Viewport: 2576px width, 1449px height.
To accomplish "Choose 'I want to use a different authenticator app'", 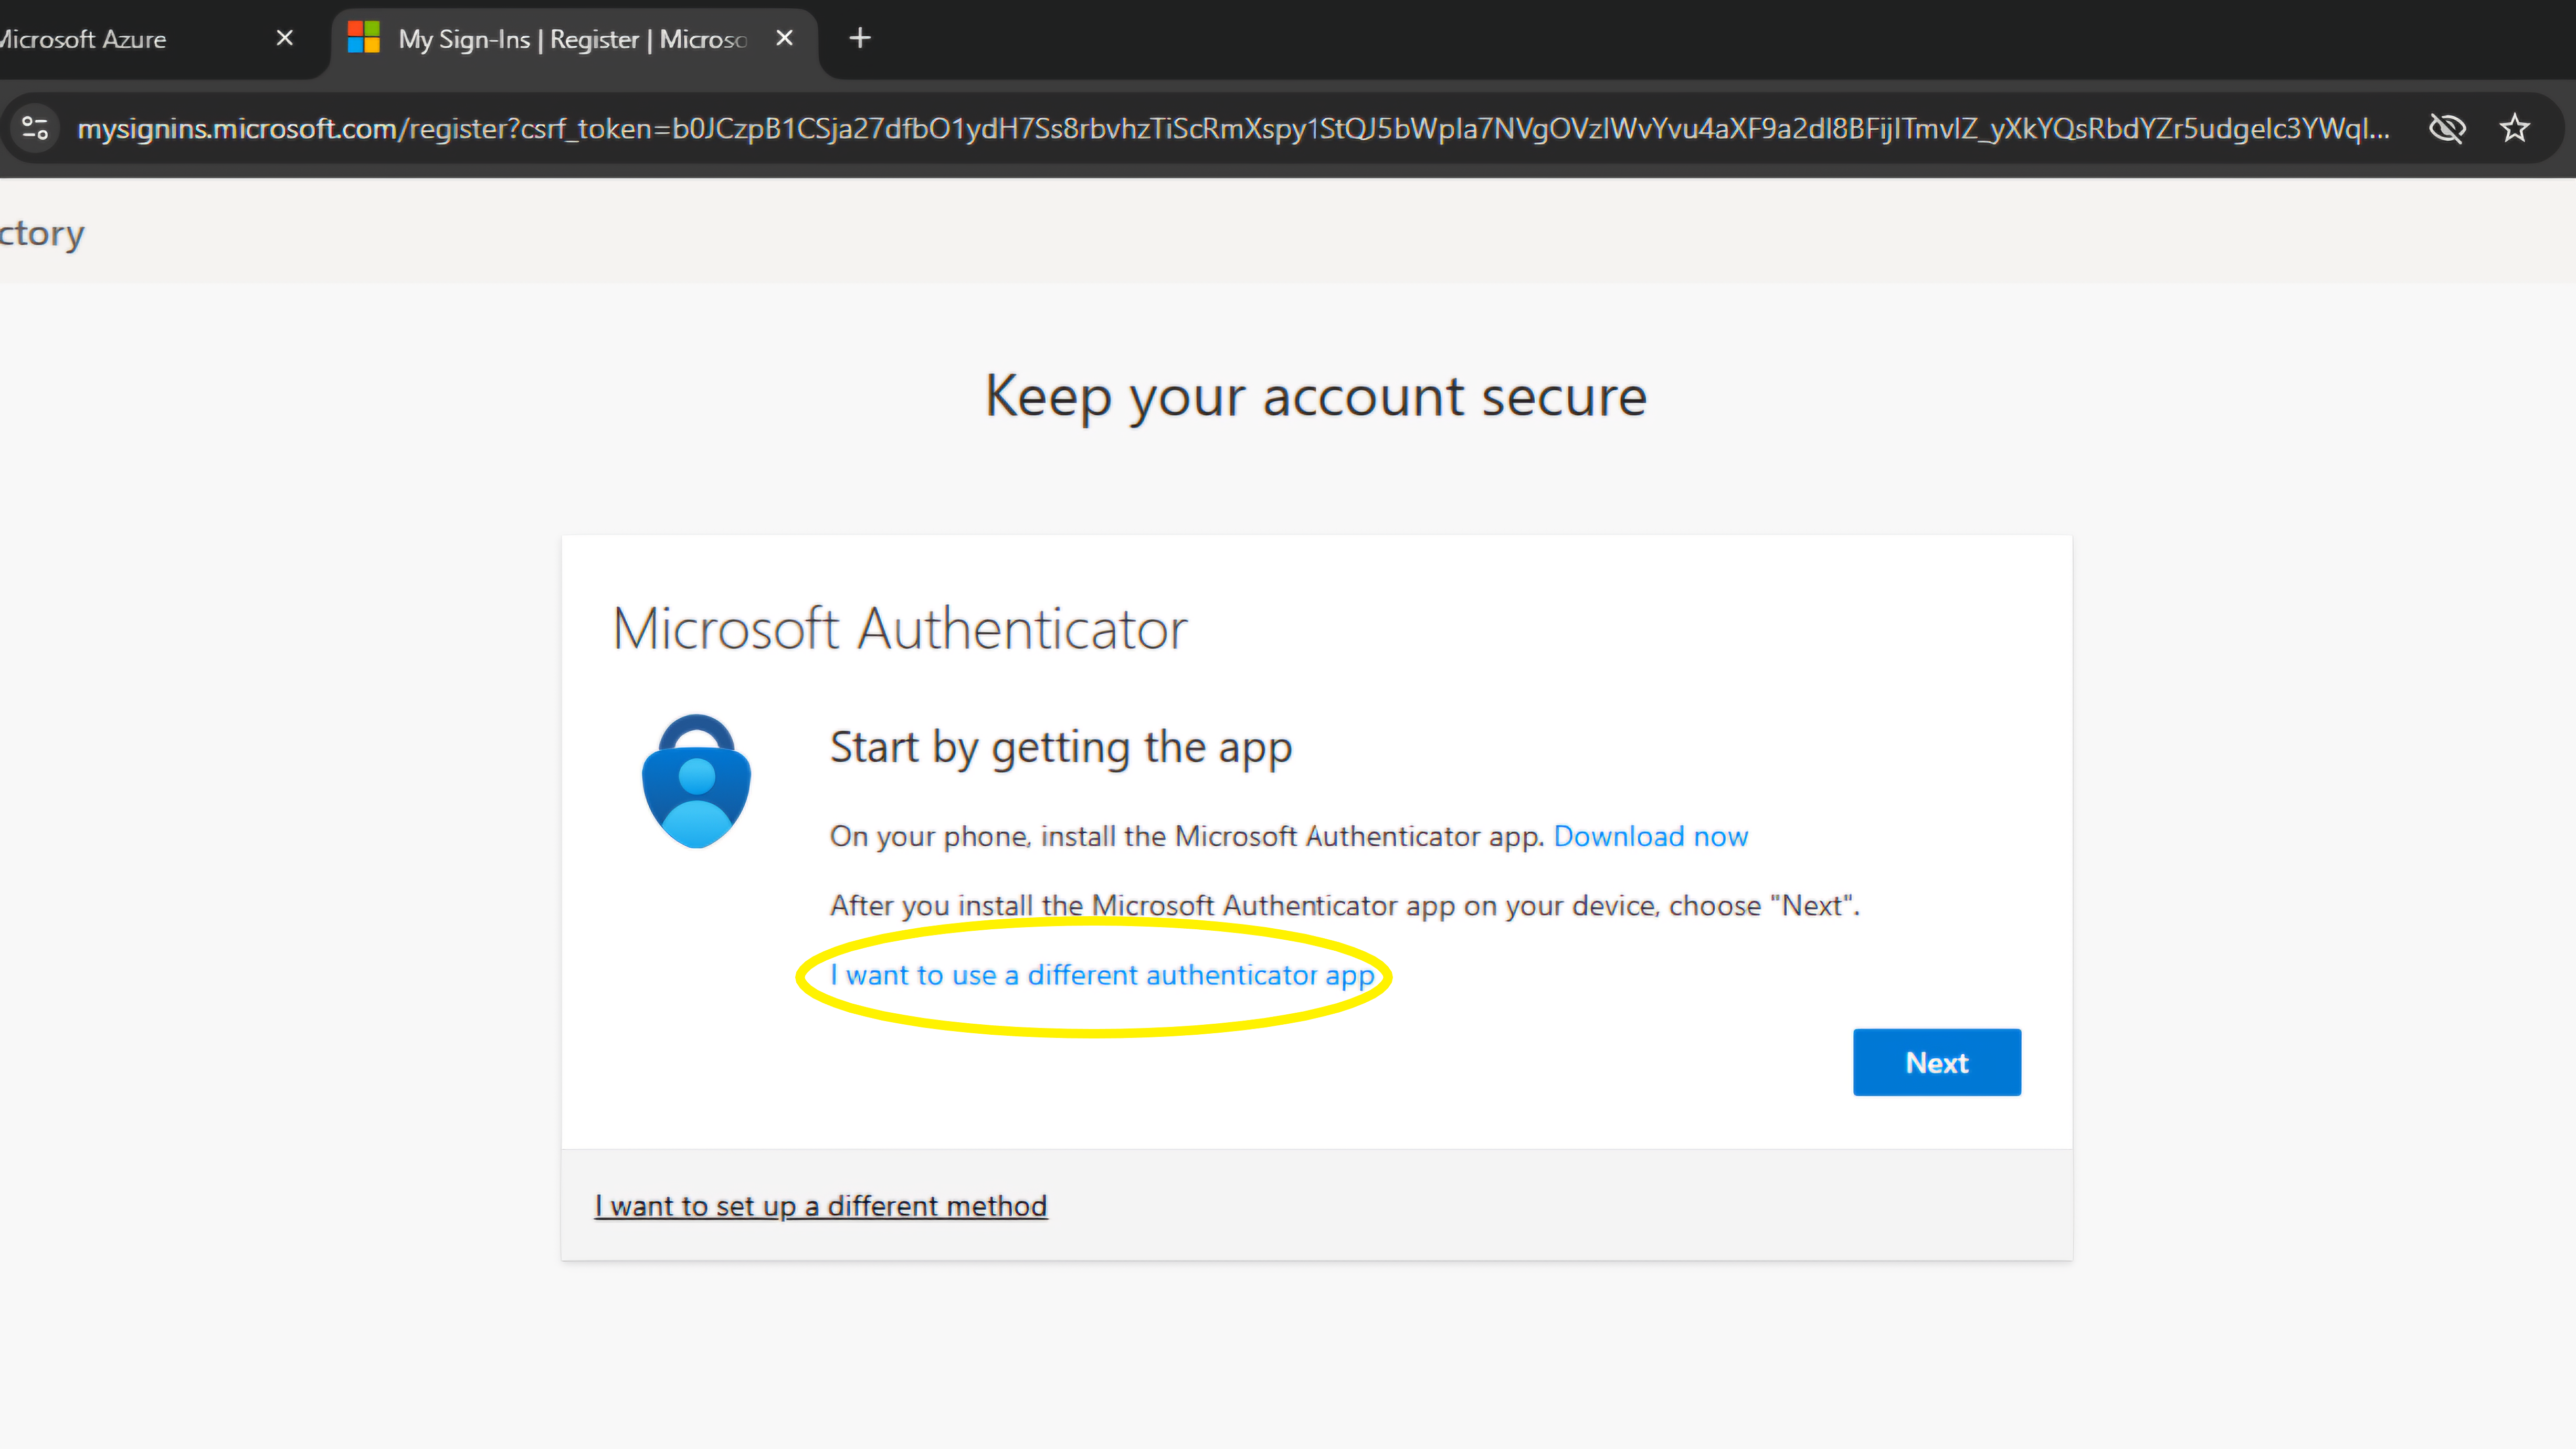I will click(1101, 975).
